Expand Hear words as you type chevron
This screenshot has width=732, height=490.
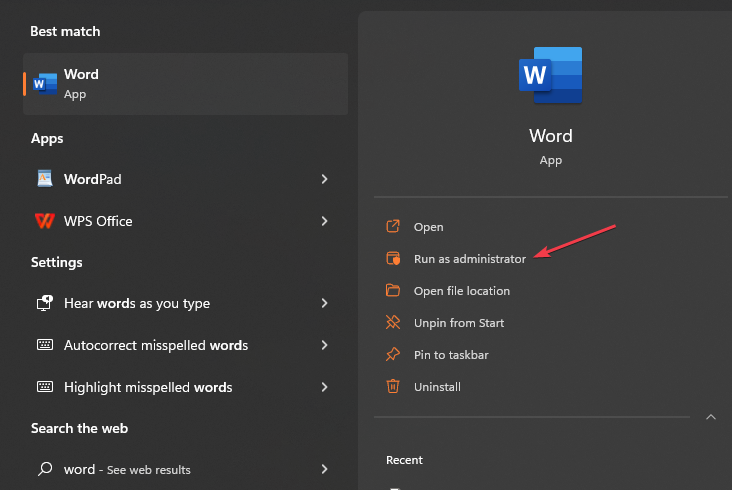[x=324, y=303]
